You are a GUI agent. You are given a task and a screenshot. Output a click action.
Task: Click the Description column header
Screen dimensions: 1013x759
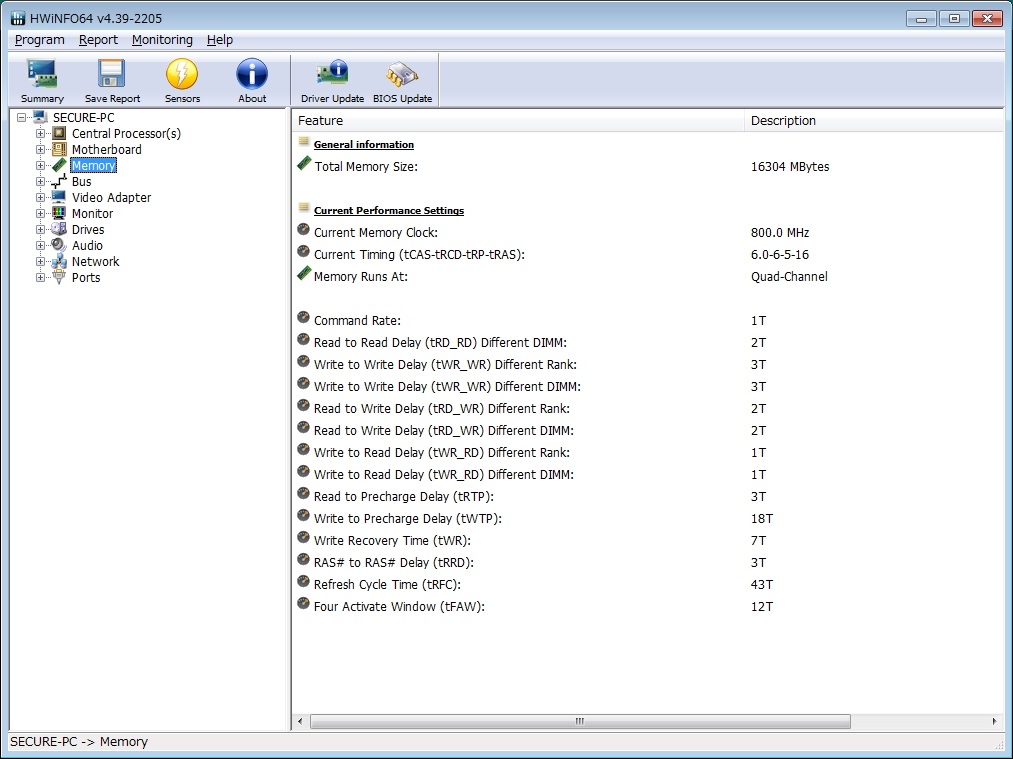(873, 121)
